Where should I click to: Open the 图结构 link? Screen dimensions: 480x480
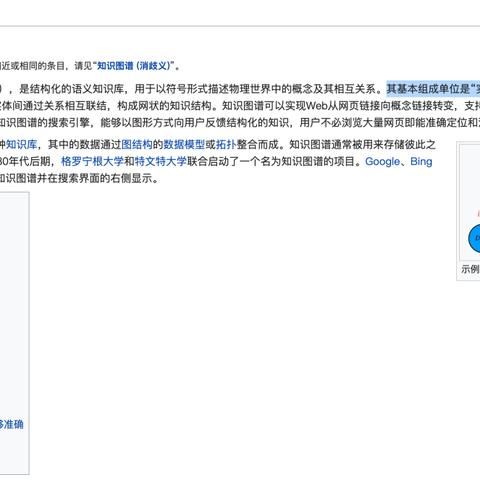click(137, 145)
